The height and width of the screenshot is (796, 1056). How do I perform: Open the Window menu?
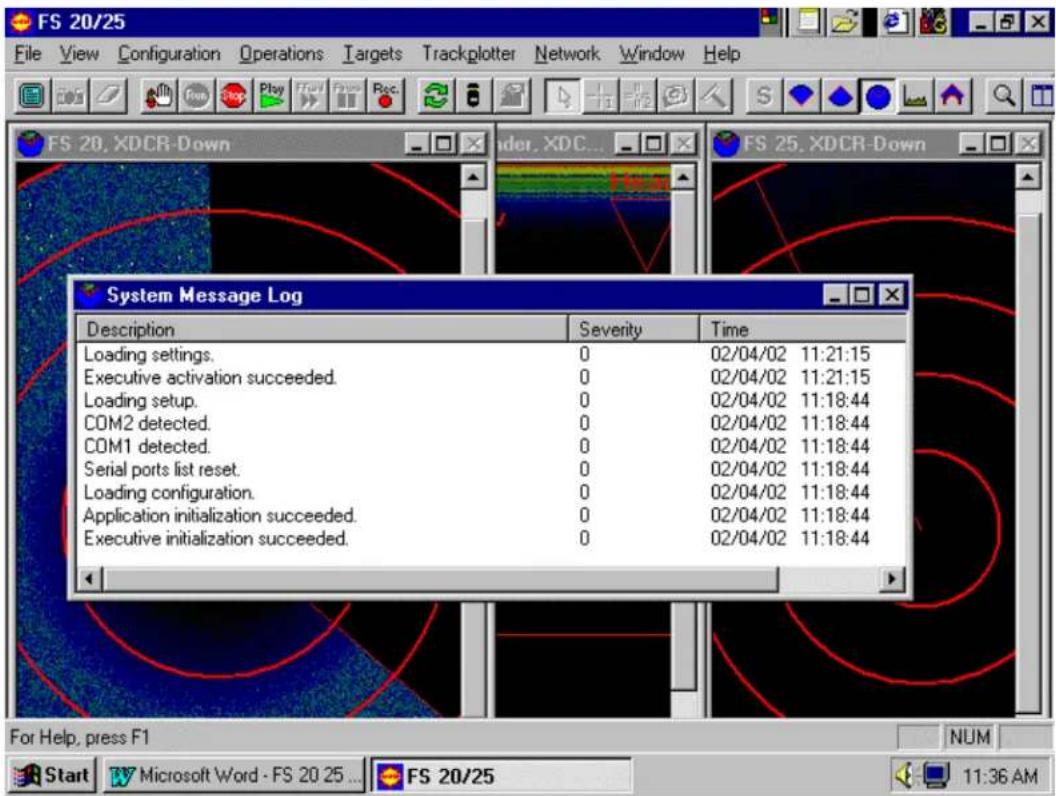coord(652,53)
